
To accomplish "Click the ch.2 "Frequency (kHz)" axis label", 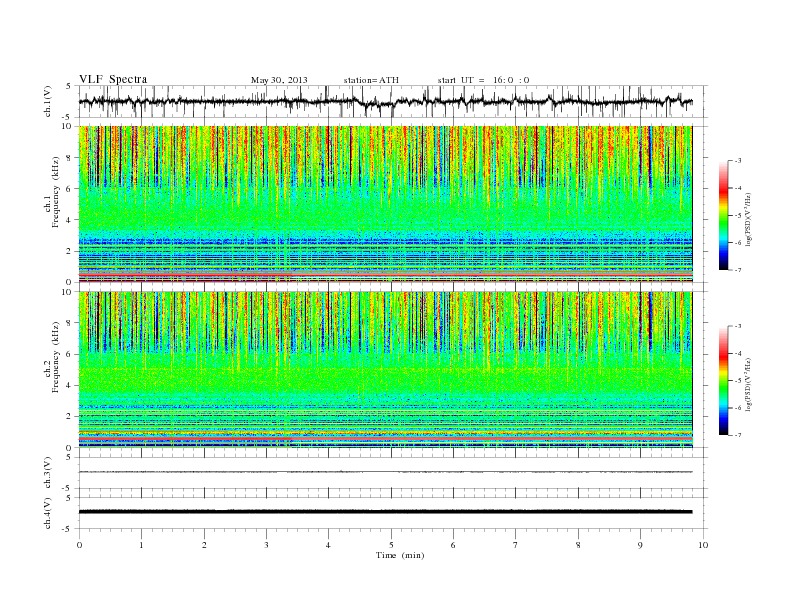I will [x=56, y=356].
